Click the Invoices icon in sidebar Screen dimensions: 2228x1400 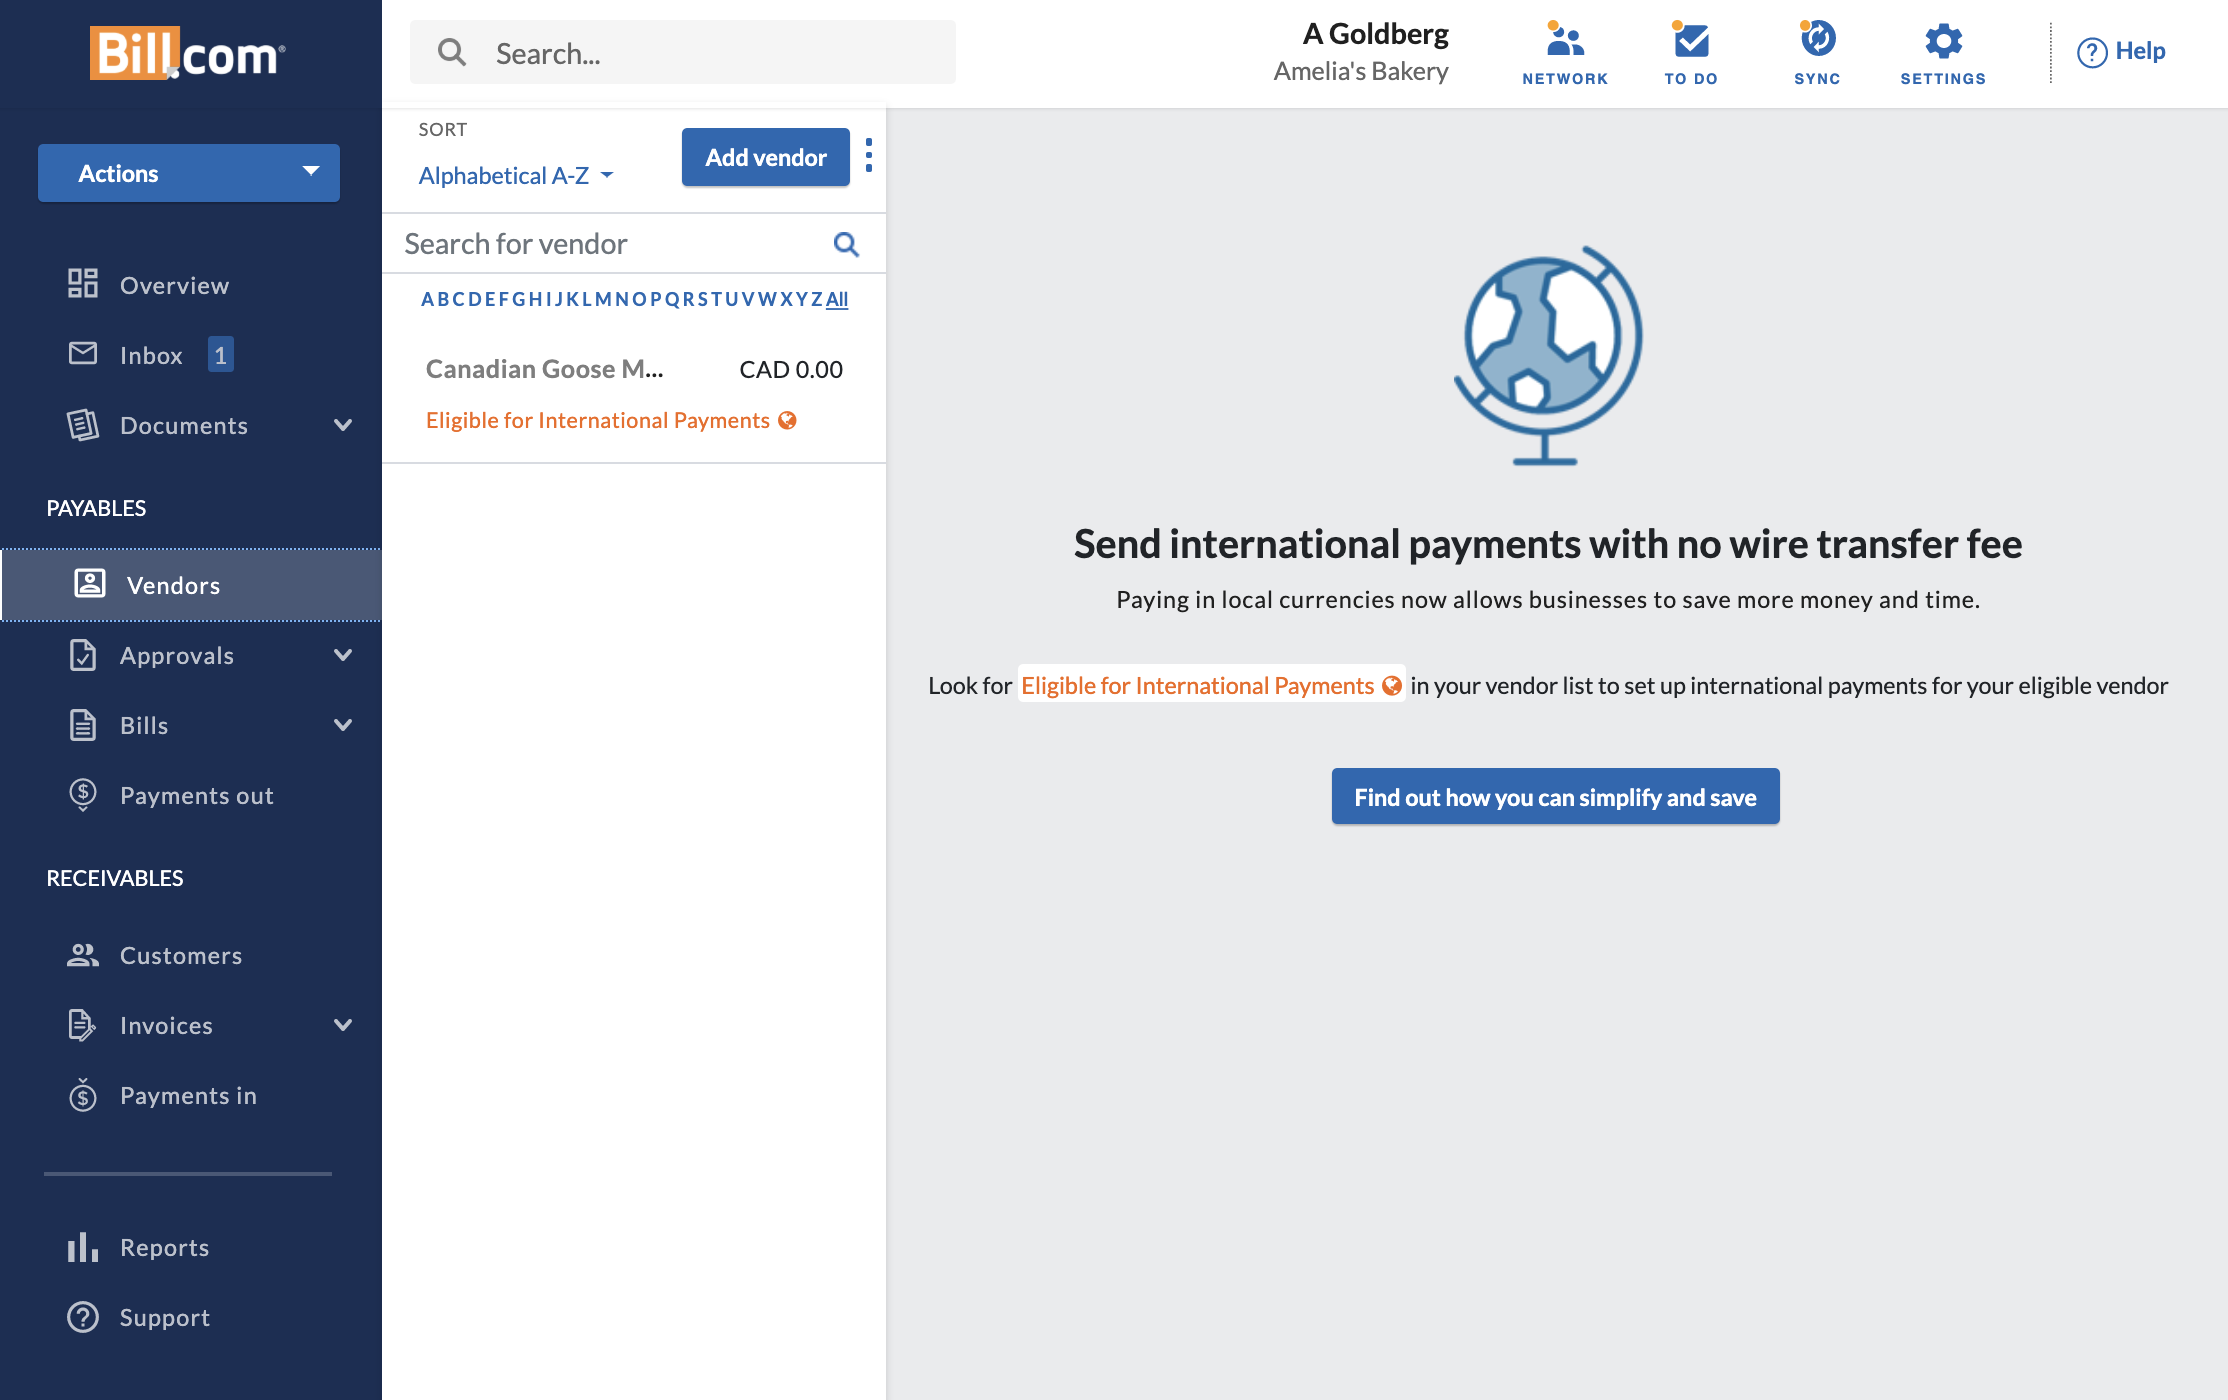tap(83, 1025)
